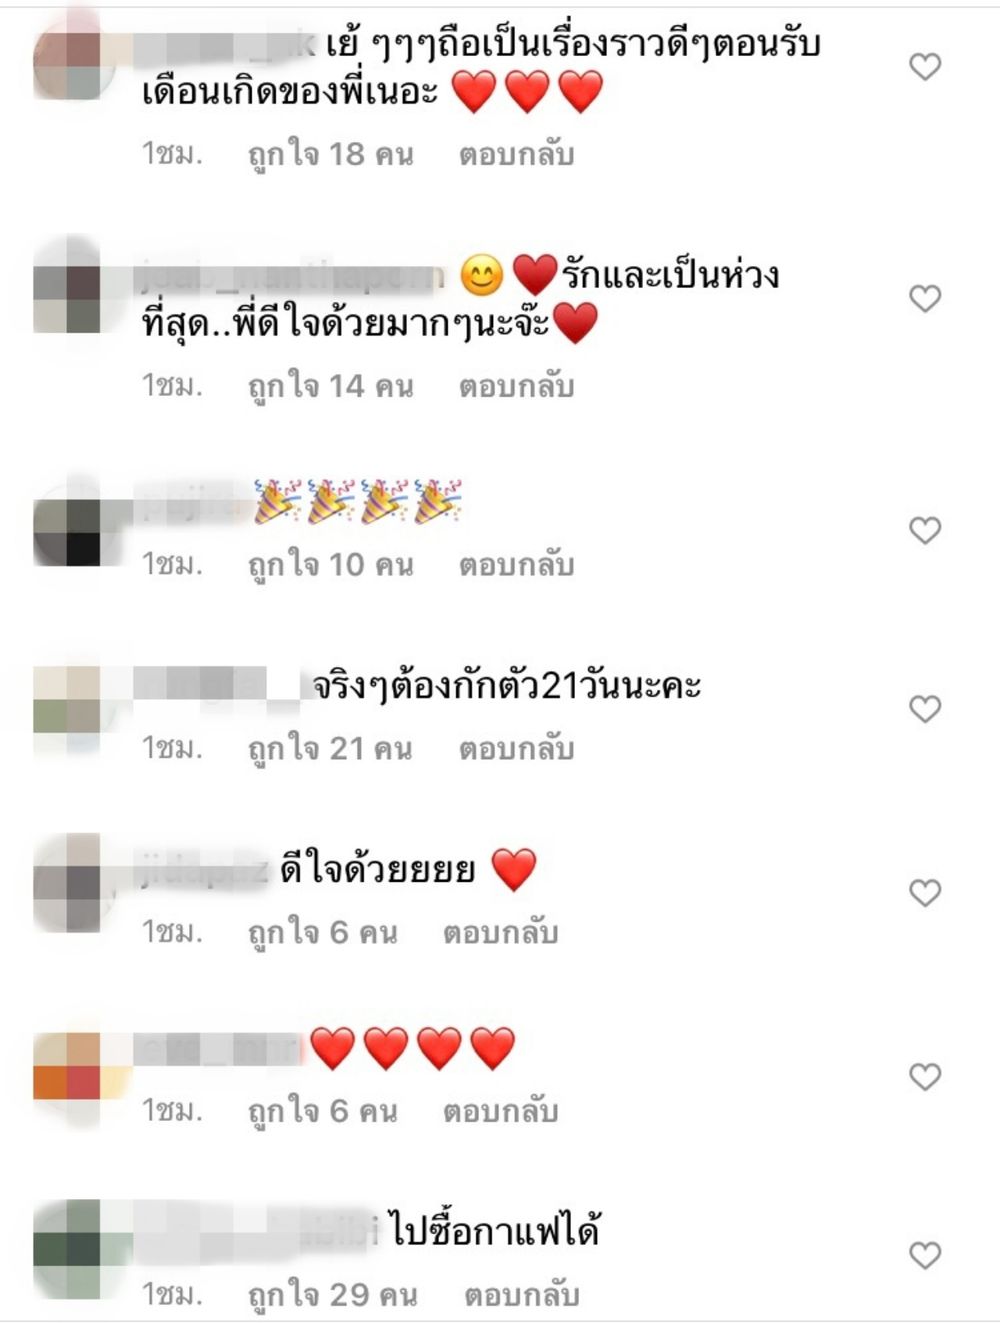Open ถูกใจ 10 คน likes list
The image size is (1000, 1323).
point(330,565)
